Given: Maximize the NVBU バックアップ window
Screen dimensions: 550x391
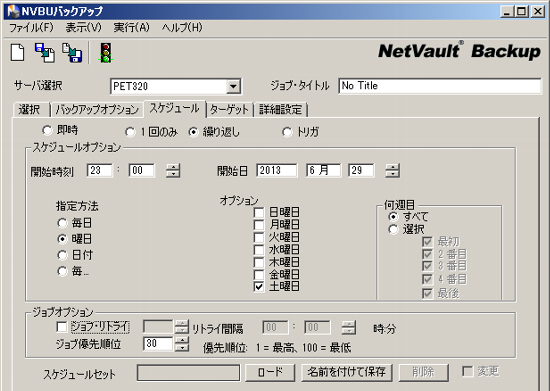Looking at the screenshot, I should 521,12.
